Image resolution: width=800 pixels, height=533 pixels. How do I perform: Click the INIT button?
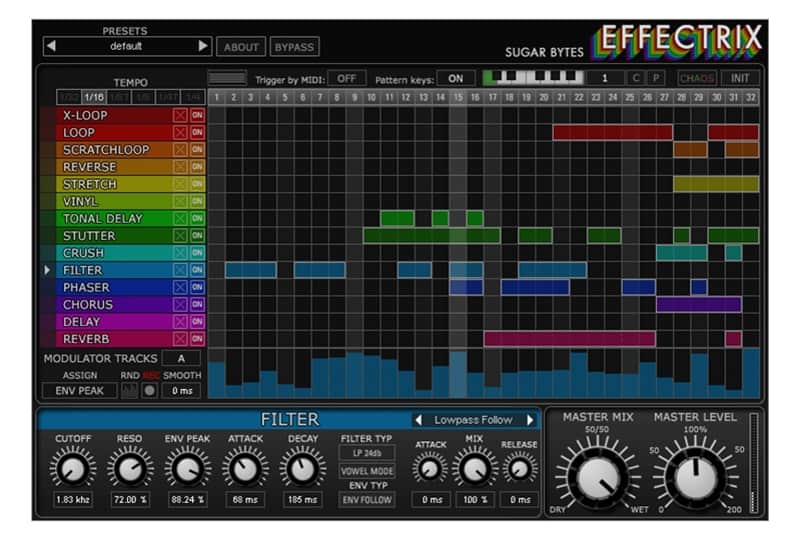740,78
